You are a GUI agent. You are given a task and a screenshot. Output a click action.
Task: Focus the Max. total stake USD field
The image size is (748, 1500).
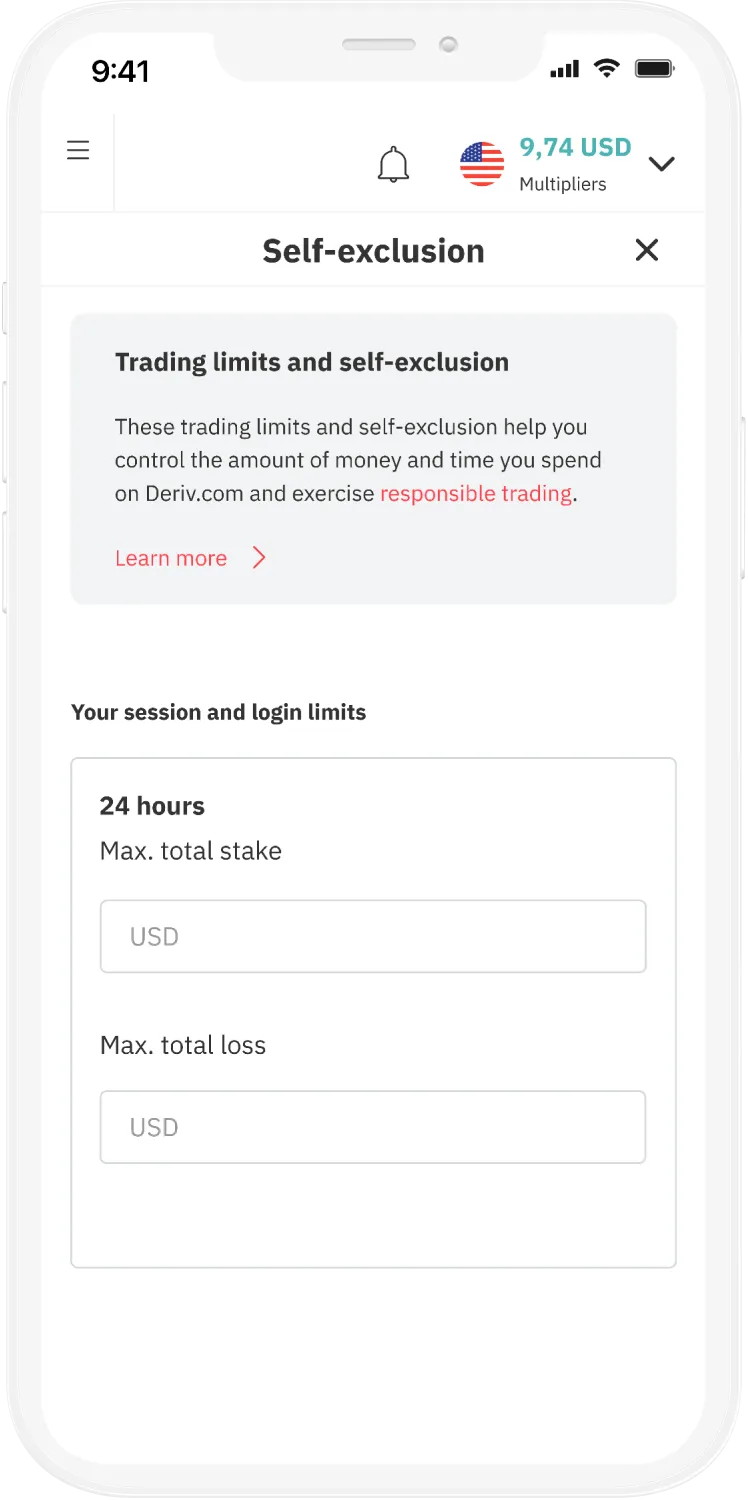[373, 936]
